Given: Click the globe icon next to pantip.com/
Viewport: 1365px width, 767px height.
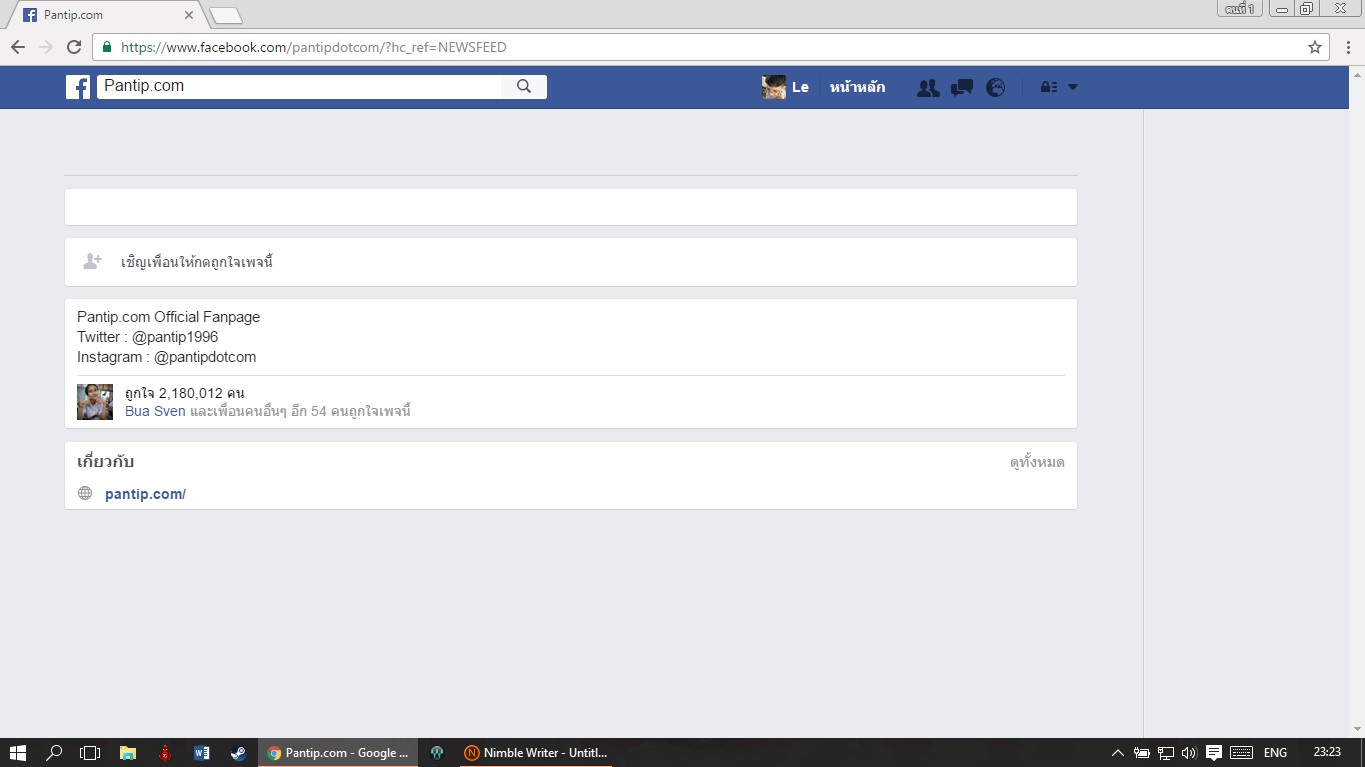Looking at the screenshot, I should (x=85, y=494).
